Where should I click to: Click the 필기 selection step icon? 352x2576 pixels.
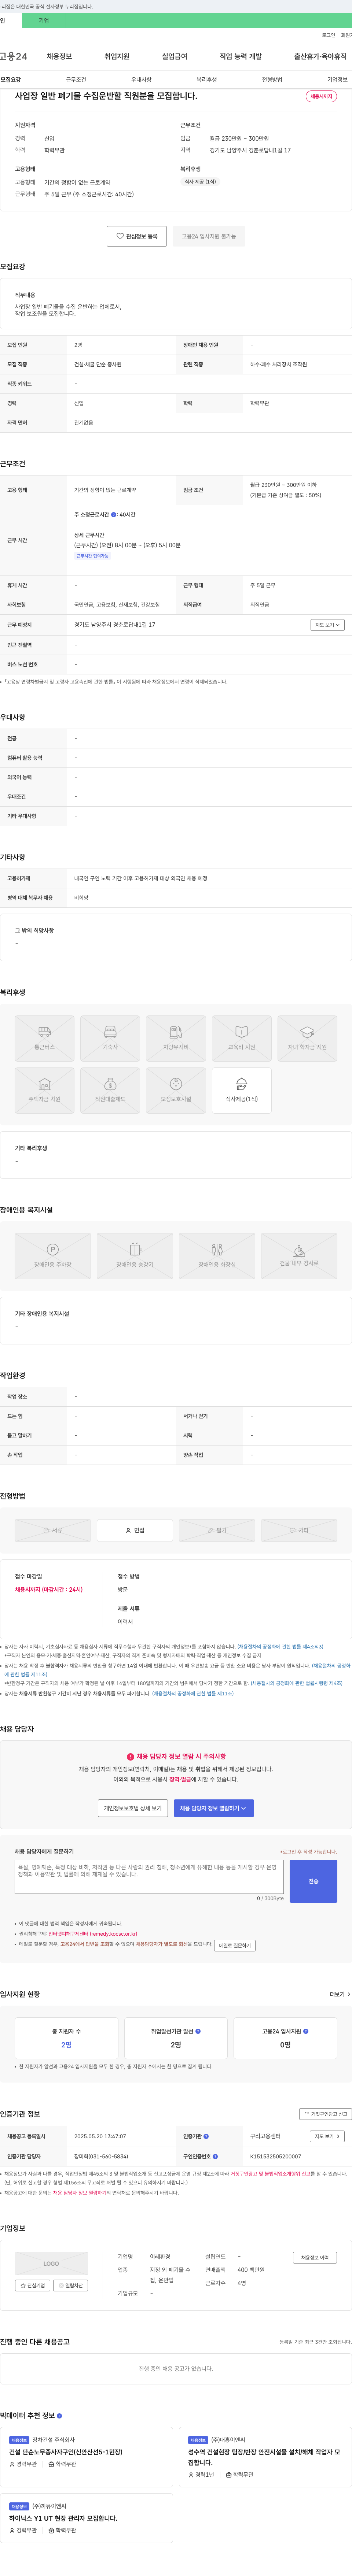[217, 1530]
